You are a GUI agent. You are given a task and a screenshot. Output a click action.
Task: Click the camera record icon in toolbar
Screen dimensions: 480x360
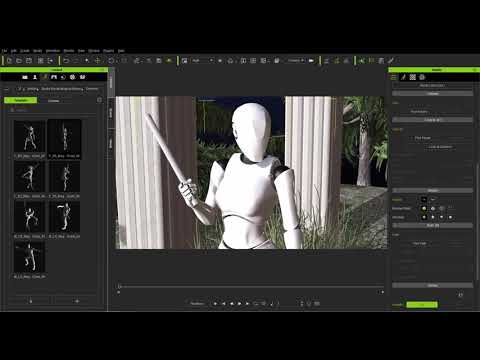point(311,61)
